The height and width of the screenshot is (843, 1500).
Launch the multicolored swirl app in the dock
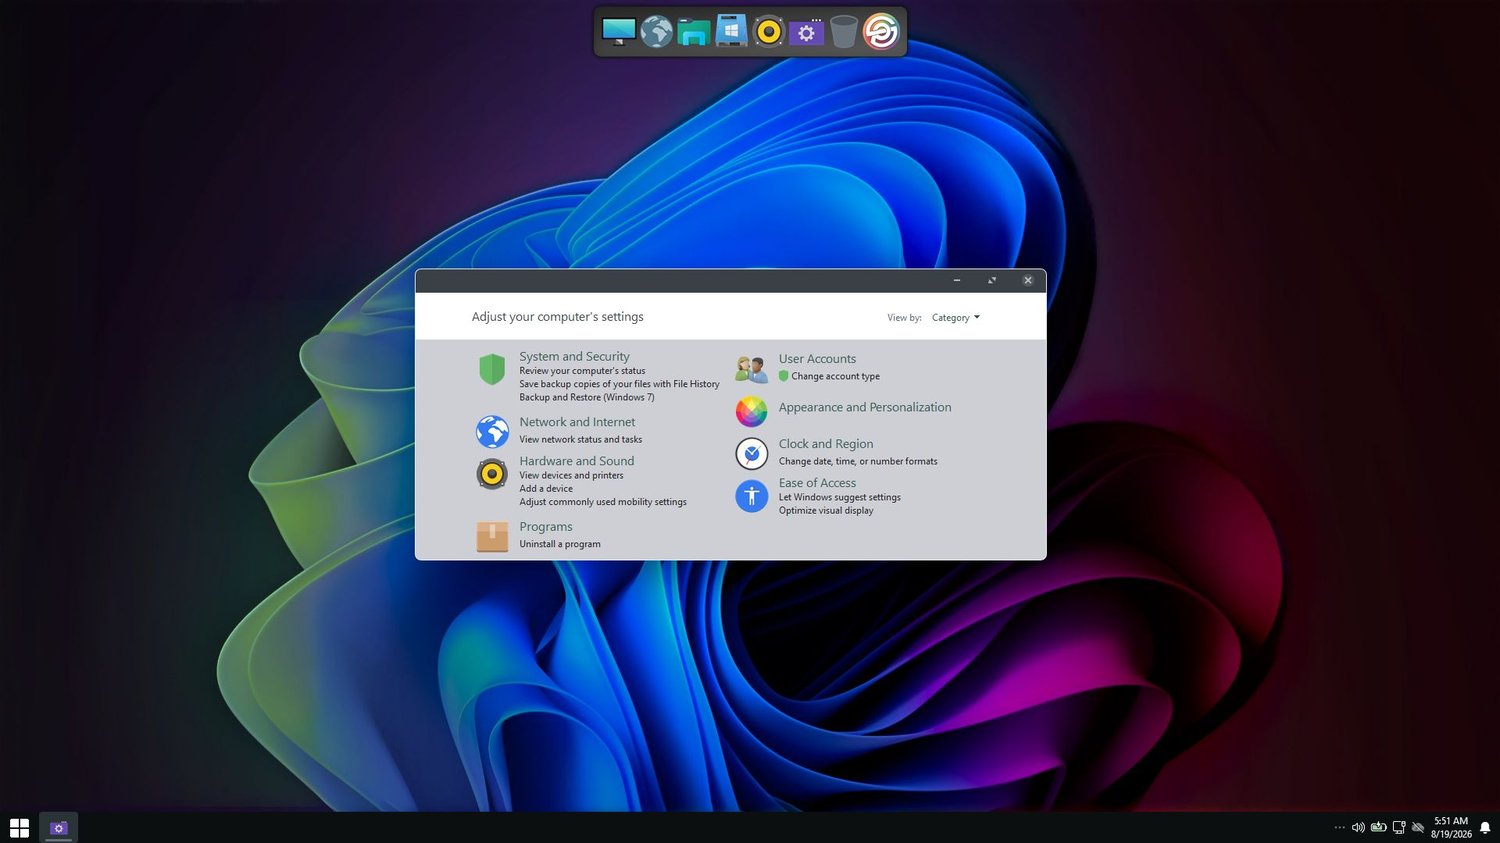click(881, 32)
